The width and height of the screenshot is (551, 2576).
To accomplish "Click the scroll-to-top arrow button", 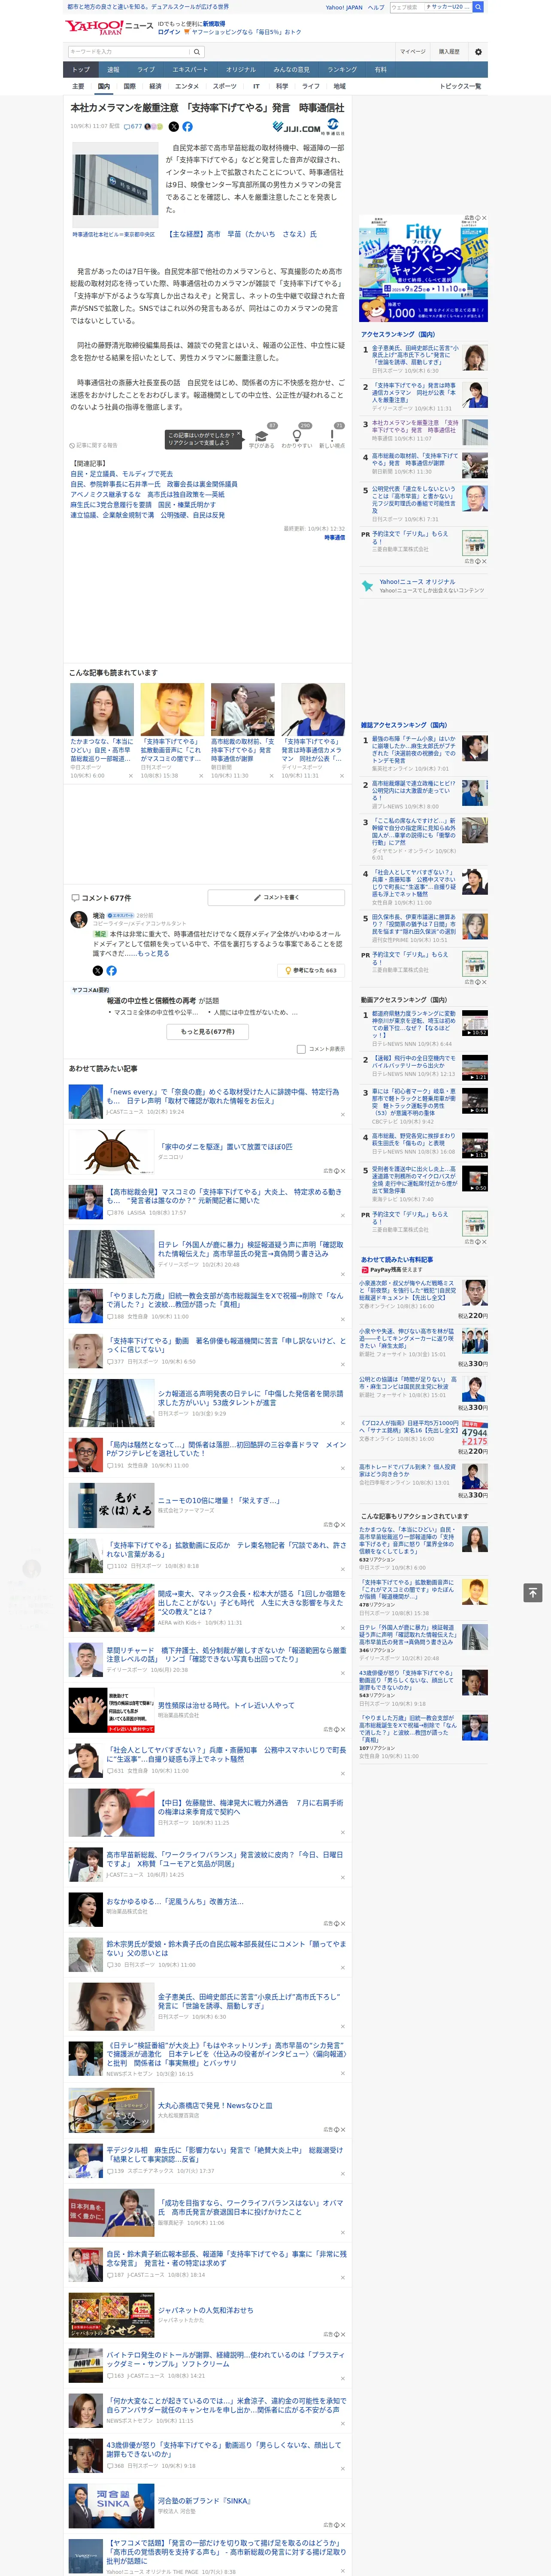I will click(533, 1592).
